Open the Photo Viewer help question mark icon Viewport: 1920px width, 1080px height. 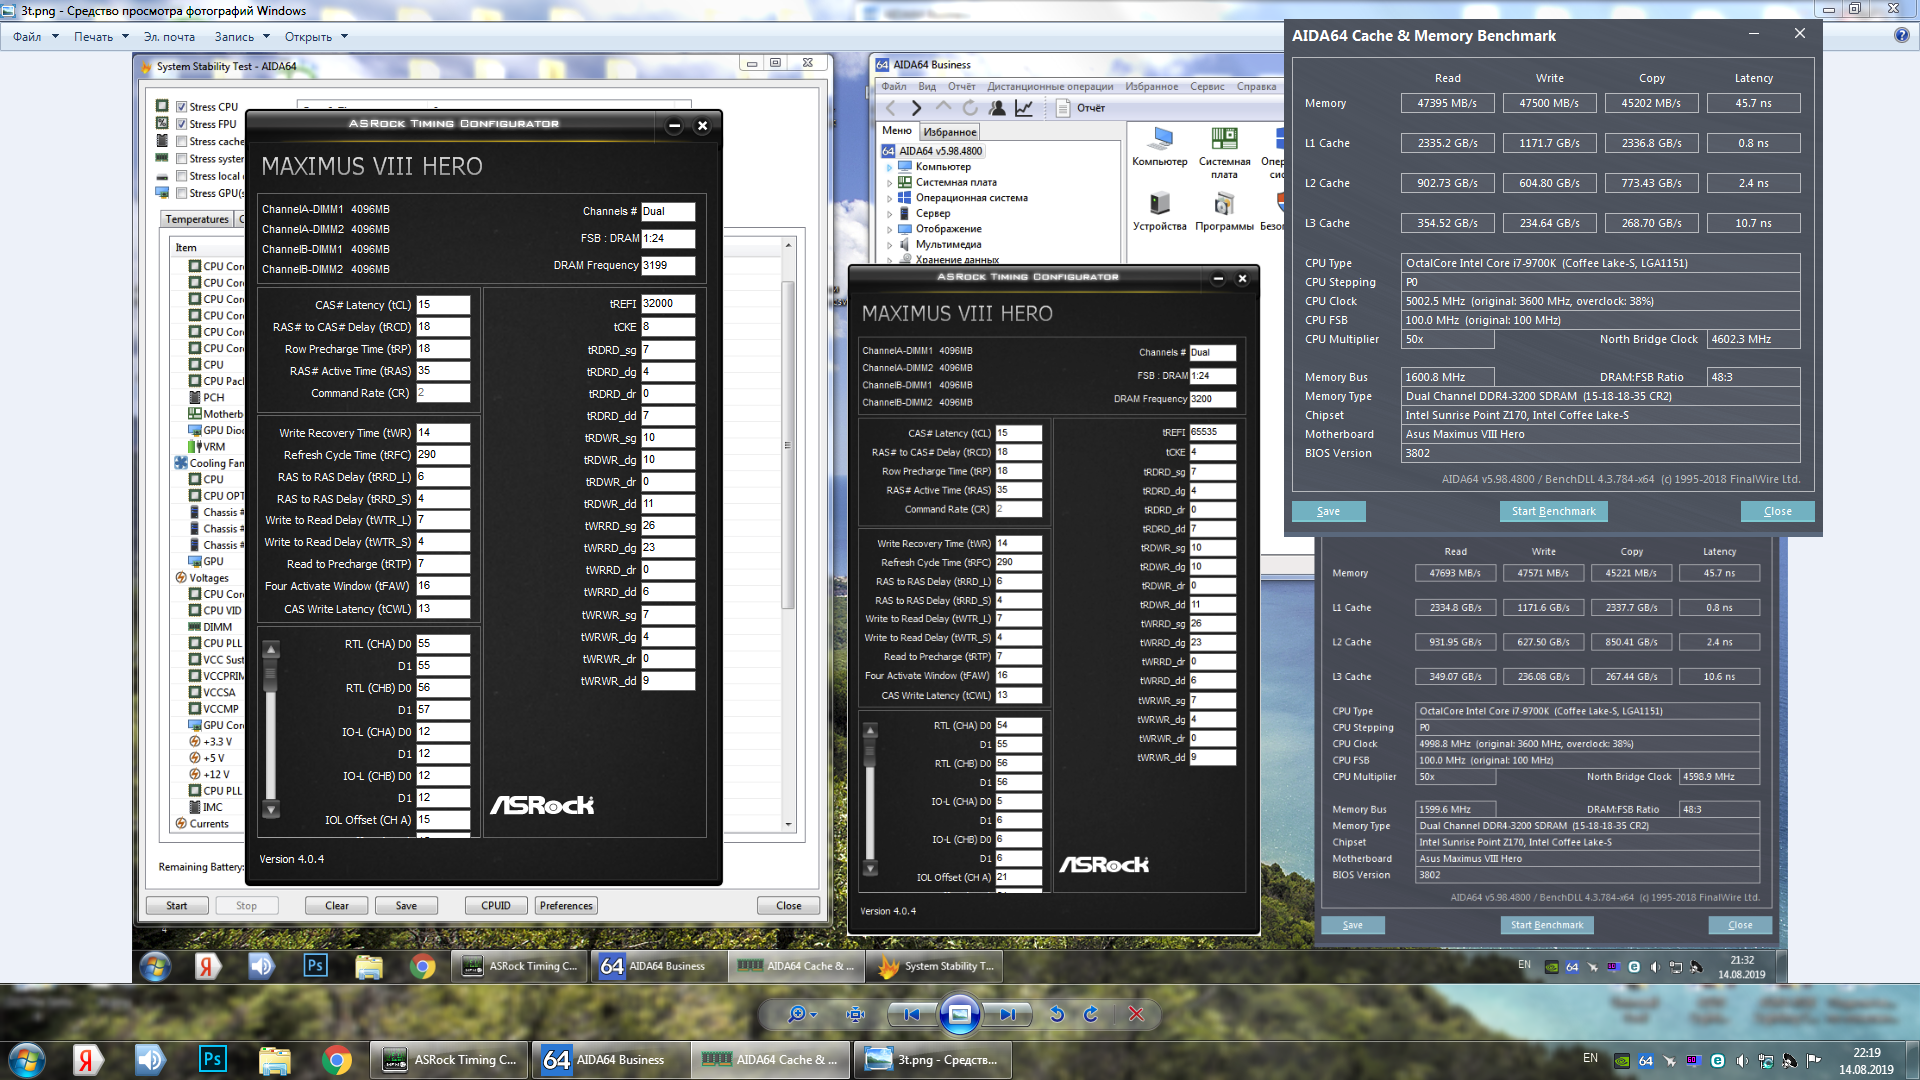pyautogui.click(x=1901, y=36)
